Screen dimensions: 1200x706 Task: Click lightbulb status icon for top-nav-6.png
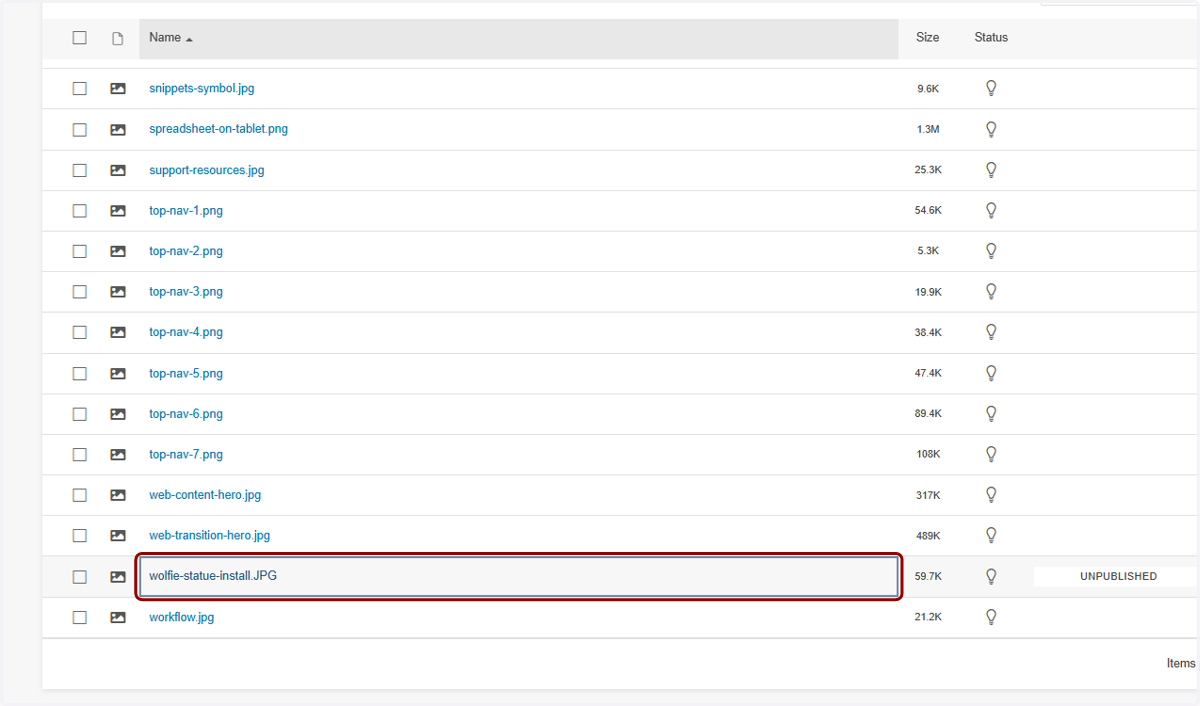click(x=991, y=413)
